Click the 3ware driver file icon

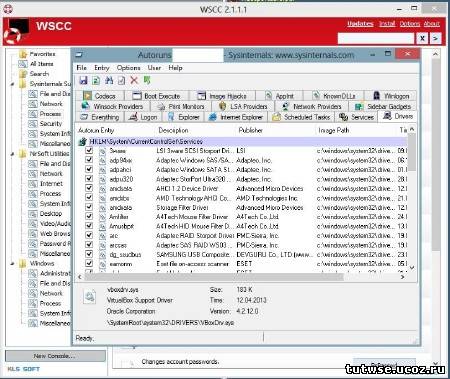click(x=103, y=151)
